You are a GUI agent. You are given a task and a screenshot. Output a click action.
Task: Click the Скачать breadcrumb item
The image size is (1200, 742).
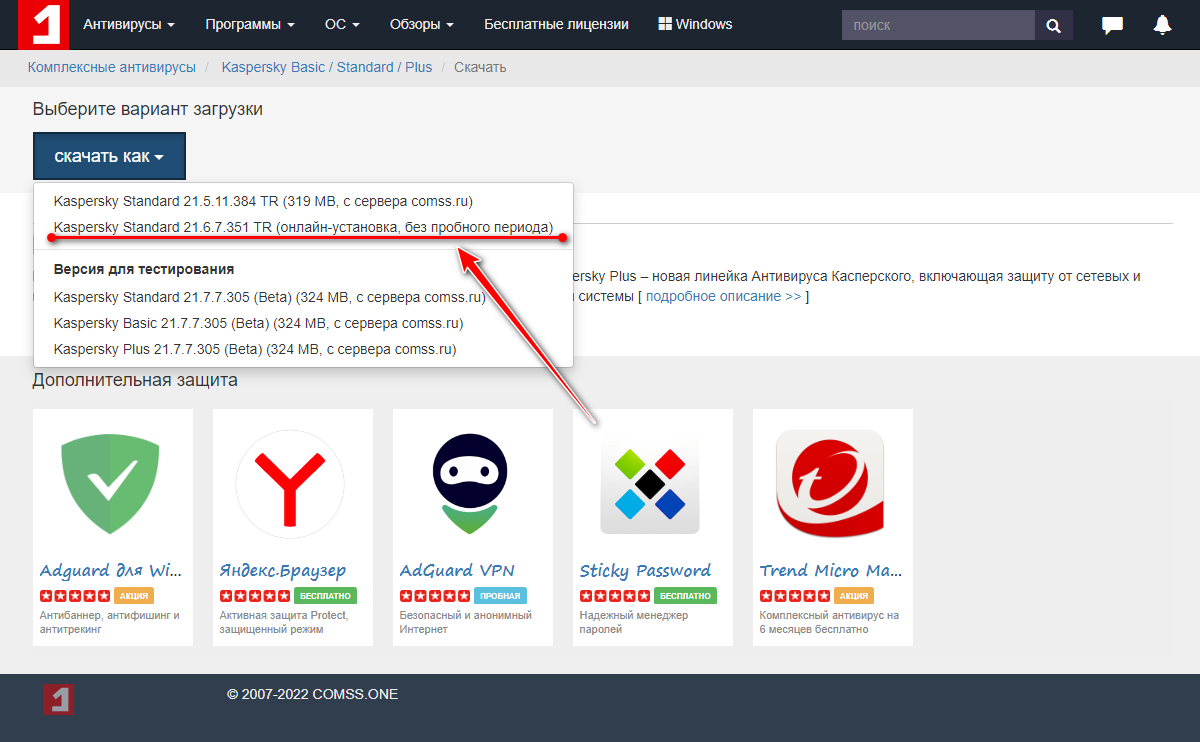[x=480, y=67]
